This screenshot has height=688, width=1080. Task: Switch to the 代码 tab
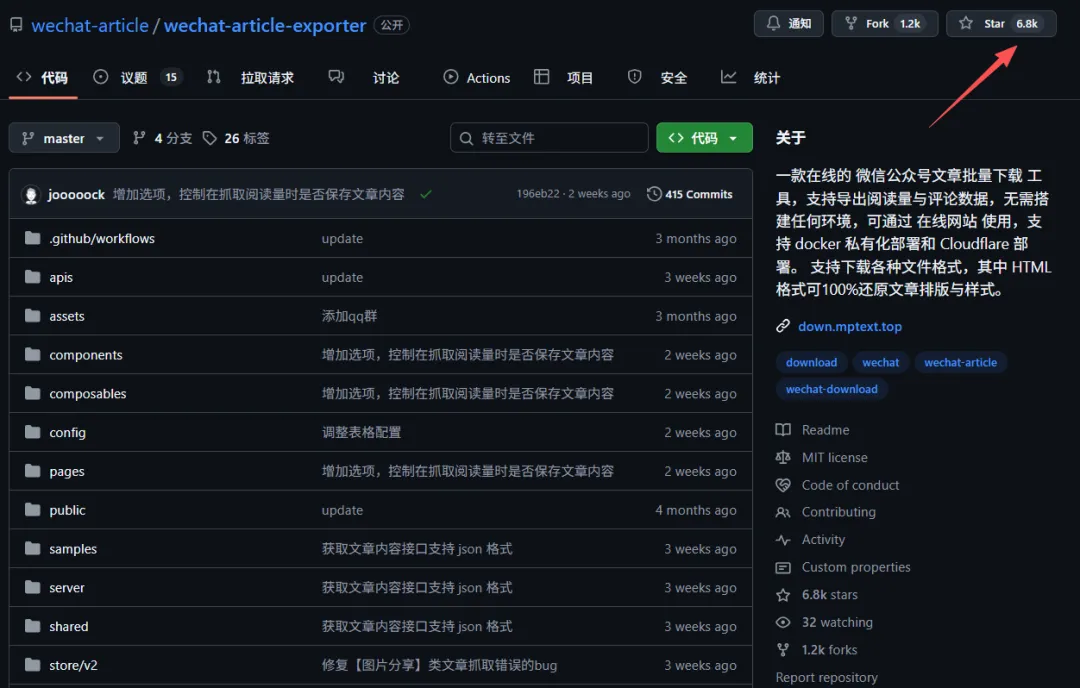pyautogui.click(x=42, y=78)
